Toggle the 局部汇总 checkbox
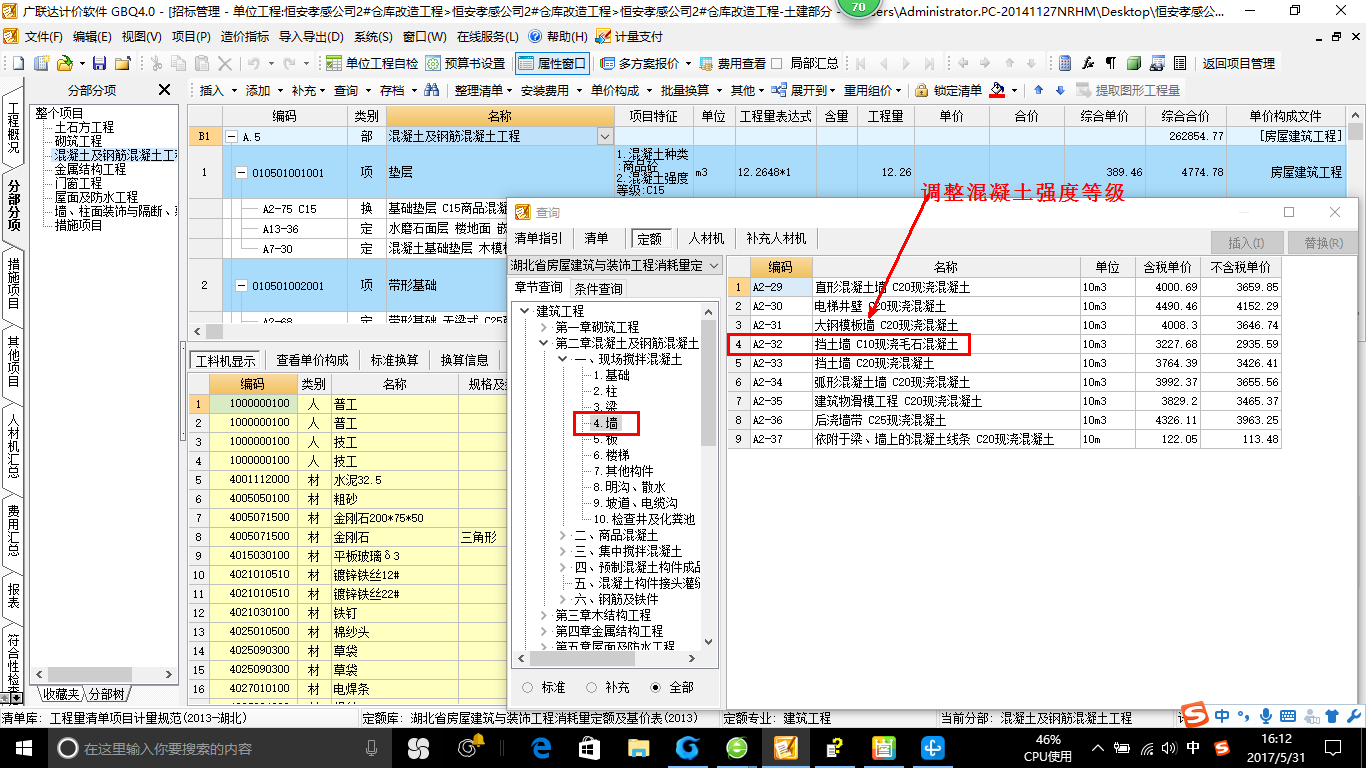 click(x=777, y=63)
